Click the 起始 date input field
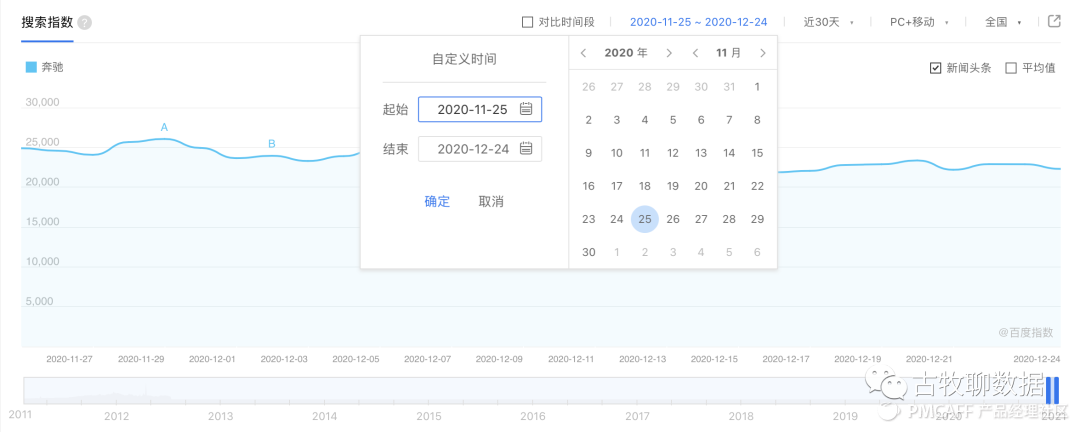This screenshot has height=432, width=1080. [x=479, y=109]
